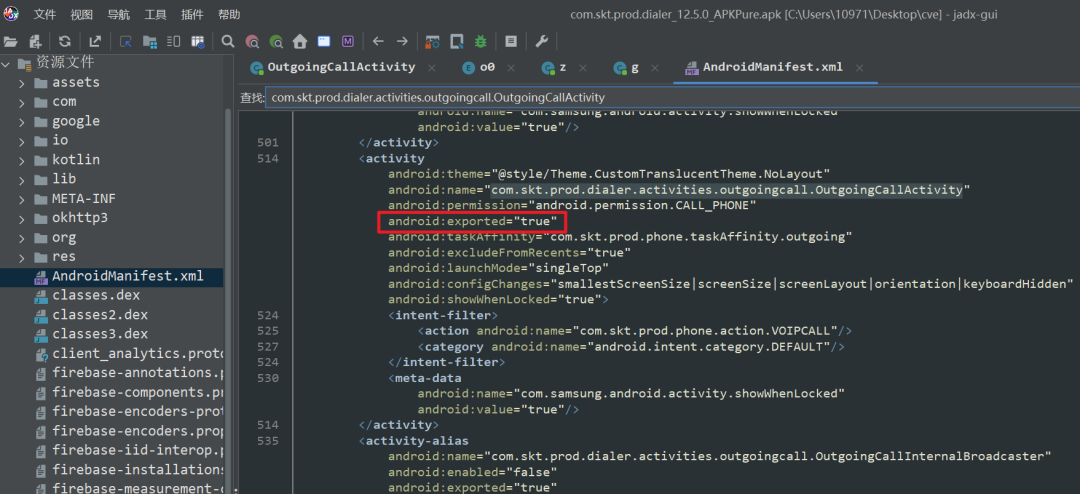1080x494 pixels.
Task: Expand the lib folder
Action: coord(22,180)
